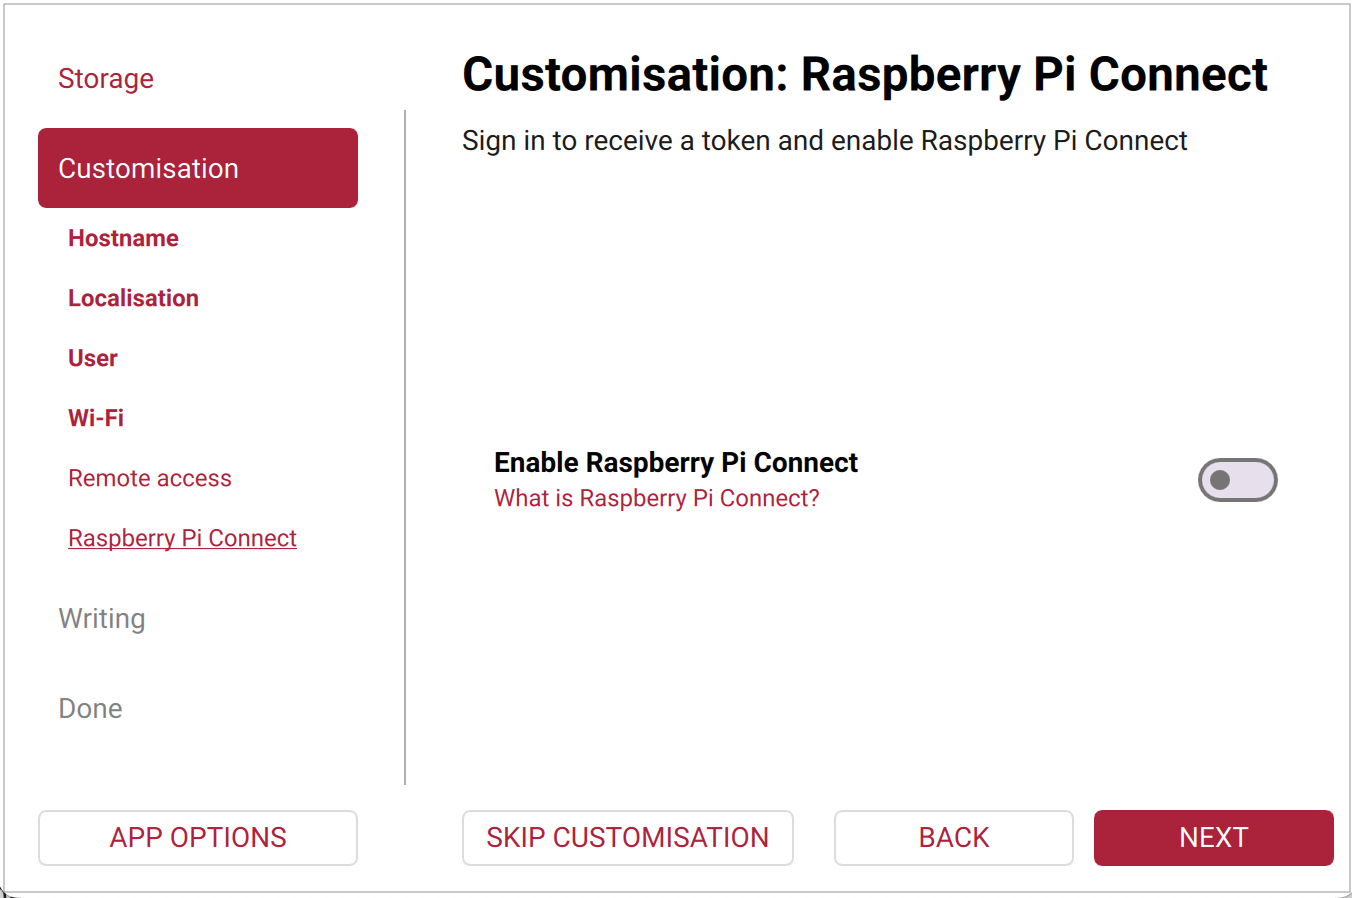This screenshot has width=1352, height=898.
Task: Open APP OPTIONS
Action: click(197, 838)
